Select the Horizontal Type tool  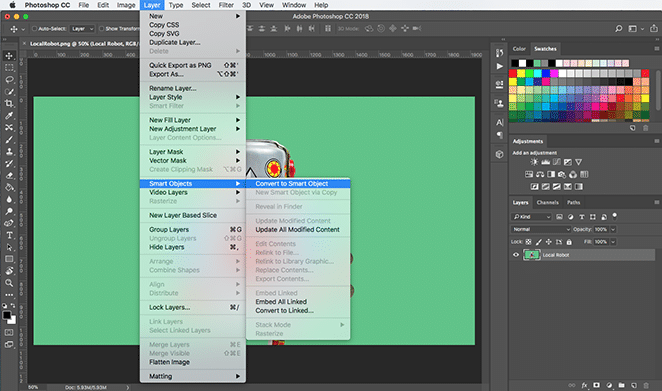pyautogui.click(x=9, y=235)
